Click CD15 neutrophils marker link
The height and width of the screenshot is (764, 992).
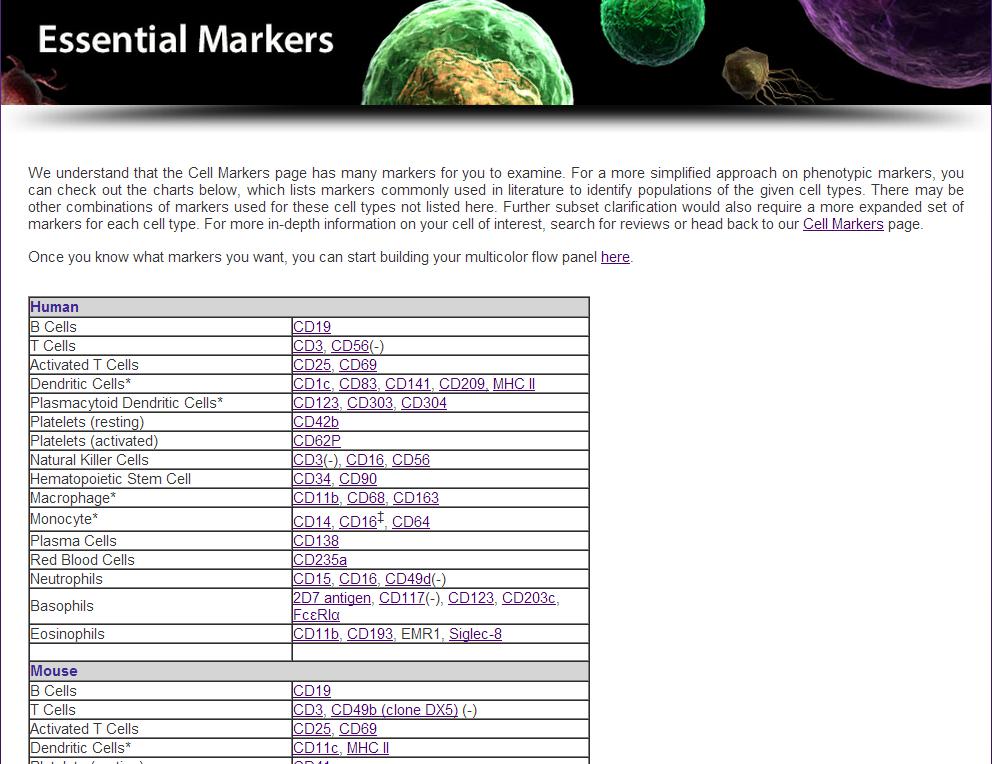[x=311, y=579]
